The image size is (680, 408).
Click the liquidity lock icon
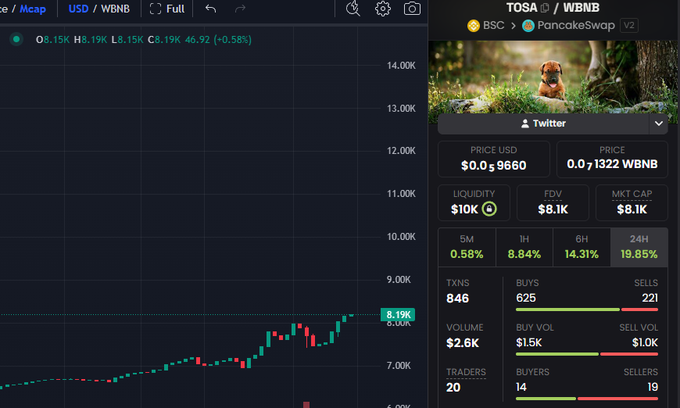(489, 209)
